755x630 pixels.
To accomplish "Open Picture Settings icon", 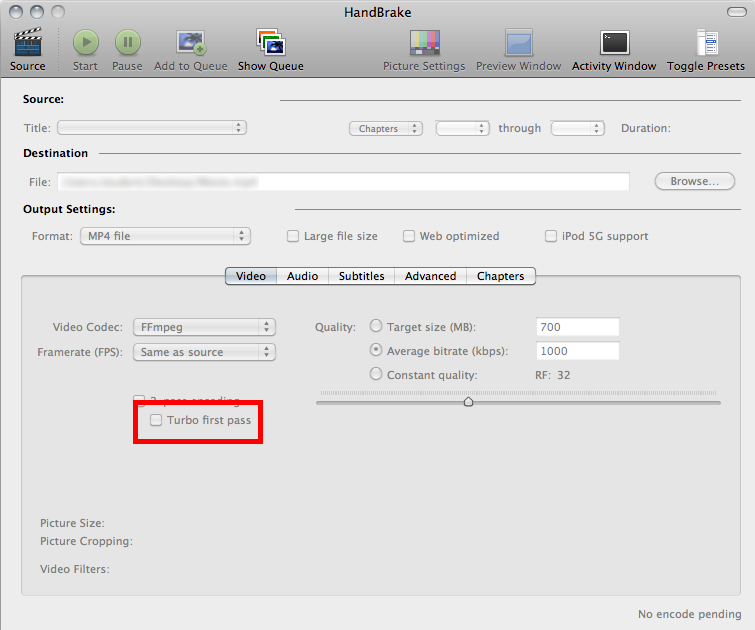I will 424,42.
